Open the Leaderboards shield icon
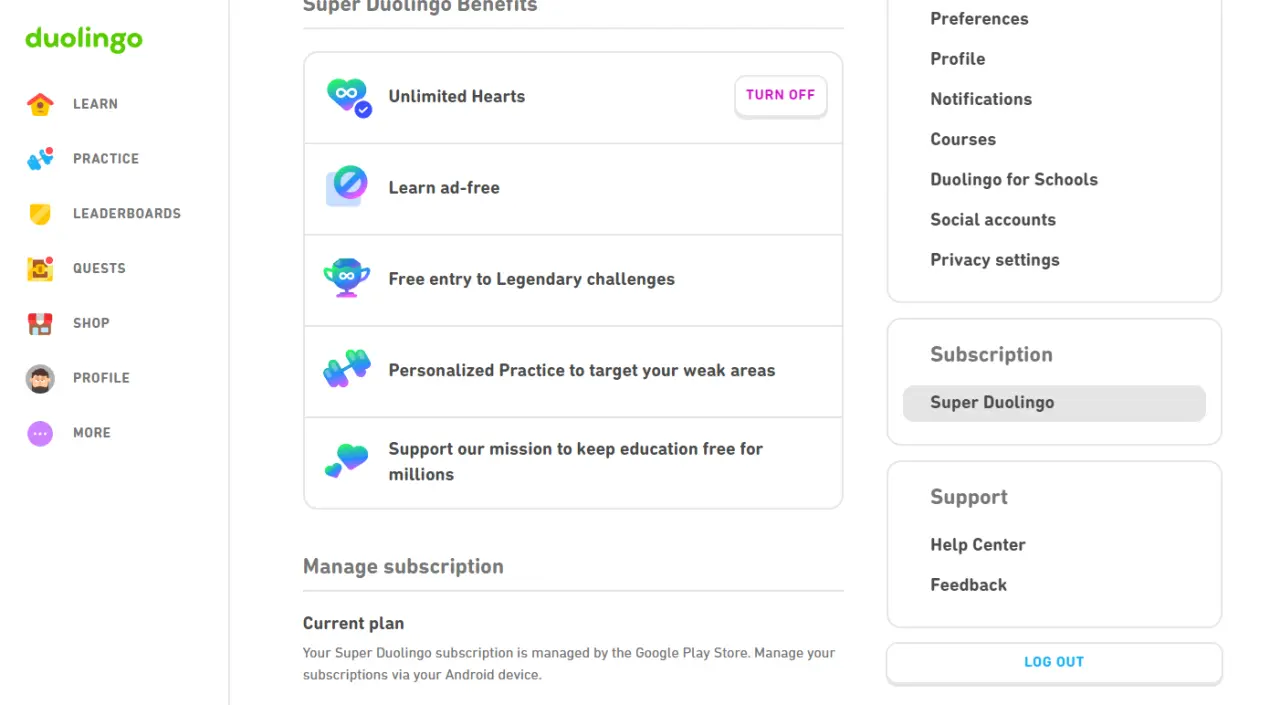Image resolution: width=1280 pixels, height=705 pixels. pos(40,214)
